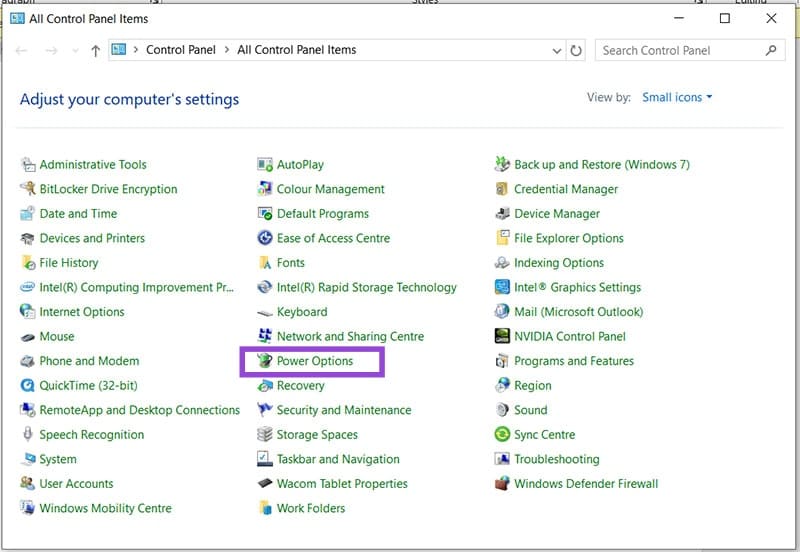Click the Sync Centre icon
Viewport: 800px width, 552px height.
[503, 435]
